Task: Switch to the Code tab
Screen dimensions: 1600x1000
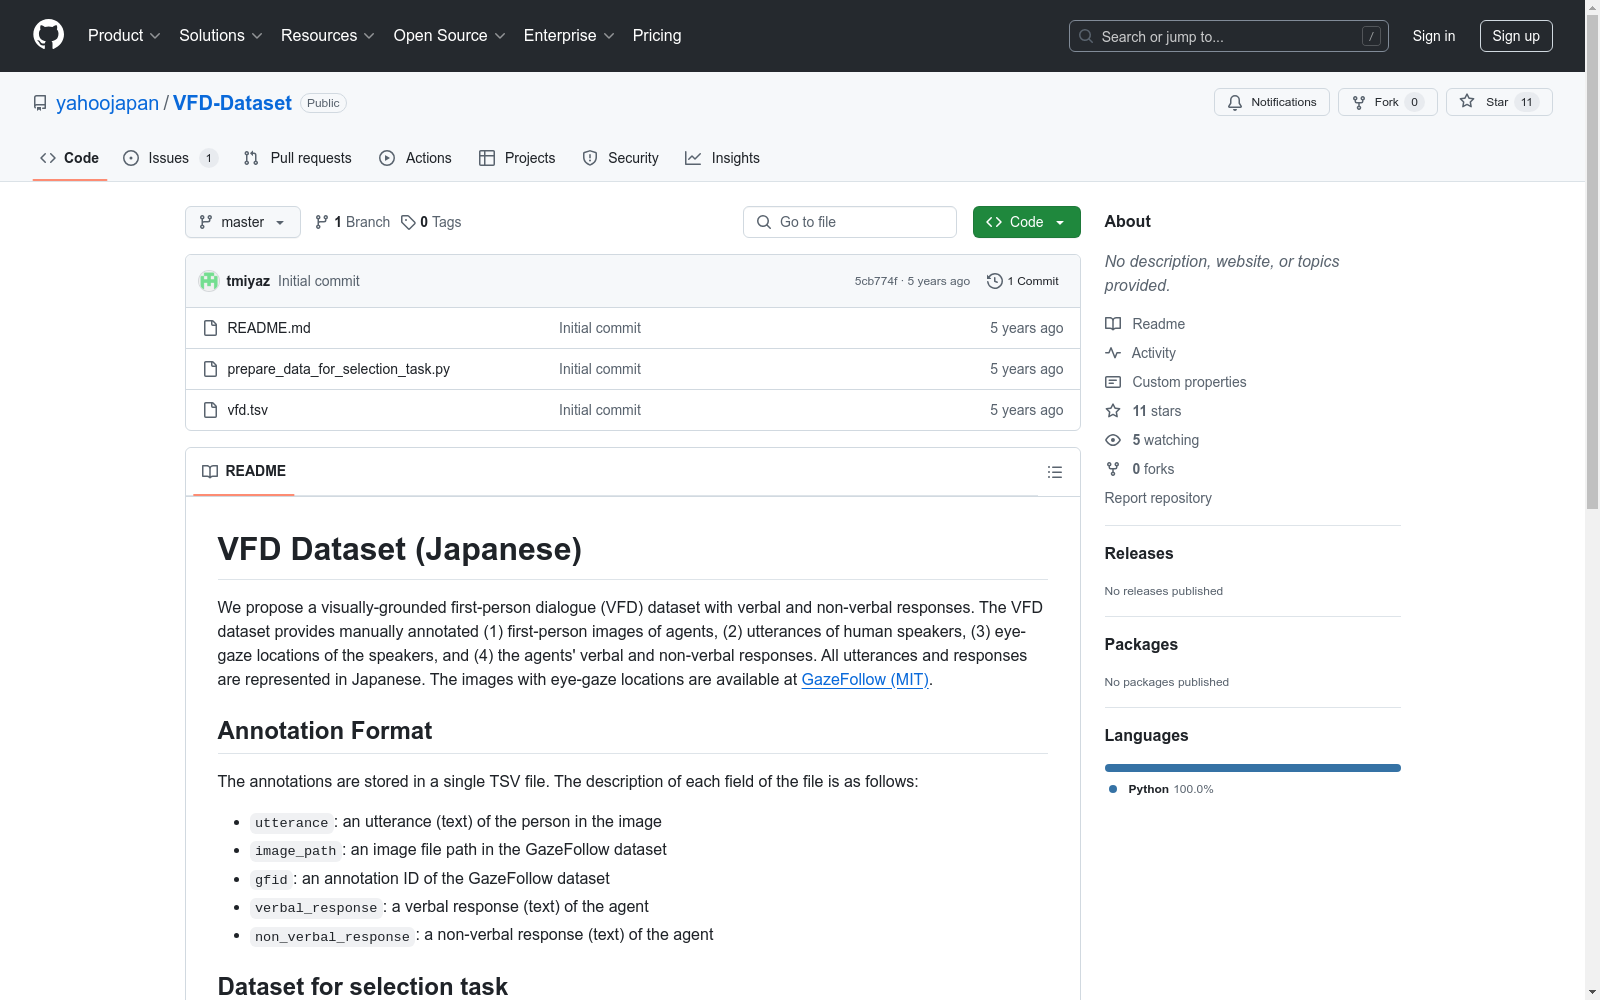Action: pyautogui.click(x=70, y=158)
